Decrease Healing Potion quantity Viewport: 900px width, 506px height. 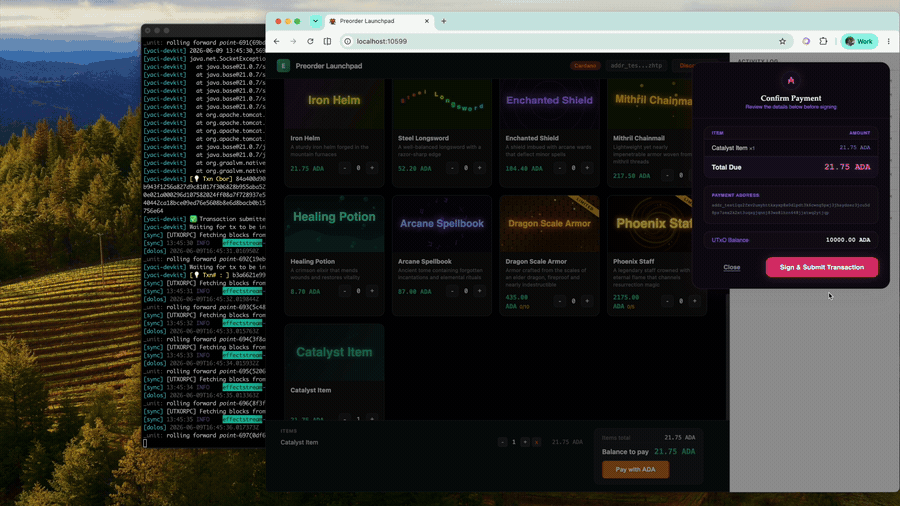344,291
